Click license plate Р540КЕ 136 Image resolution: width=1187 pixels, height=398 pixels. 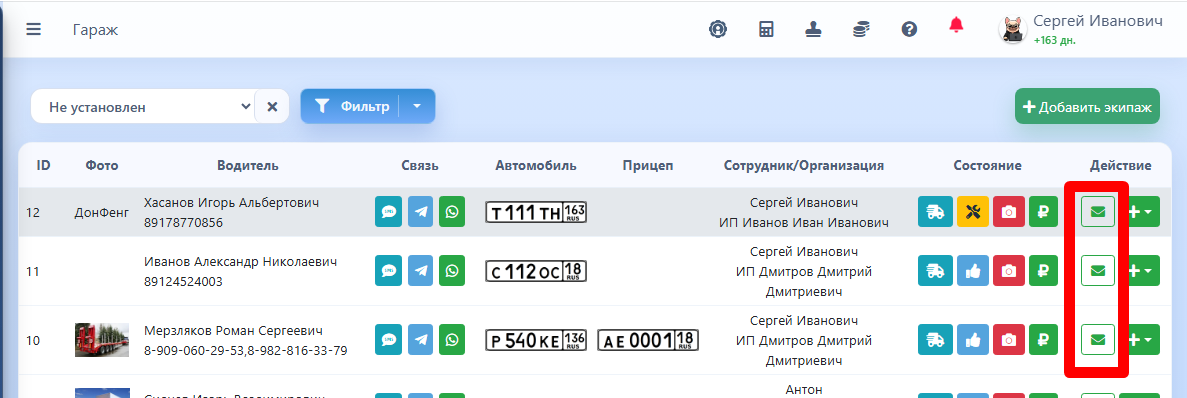pos(536,340)
